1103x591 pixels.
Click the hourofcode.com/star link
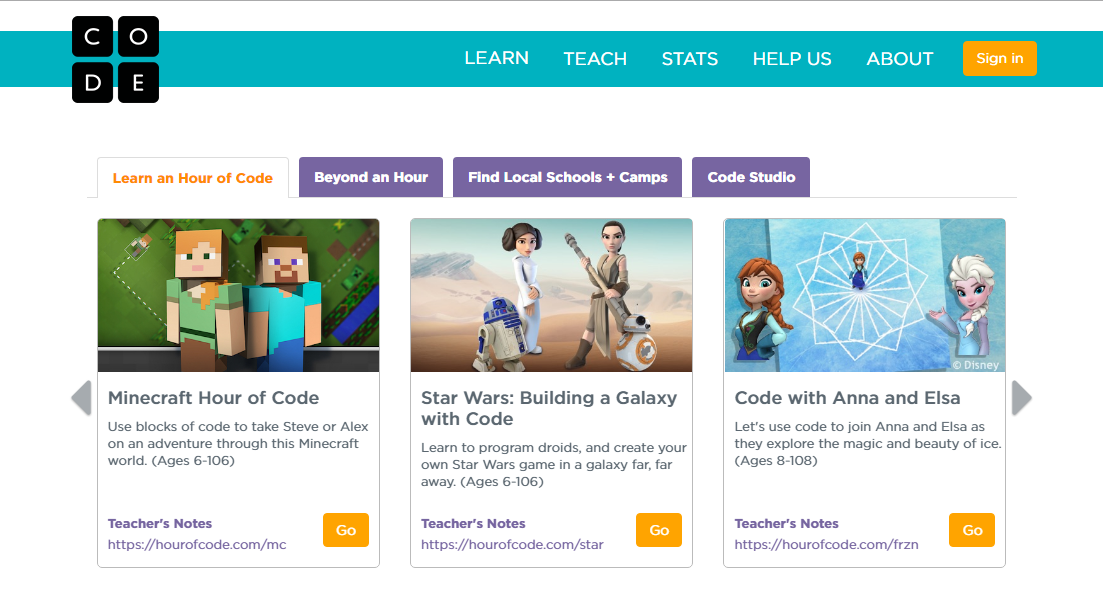[x=512, y=545]
